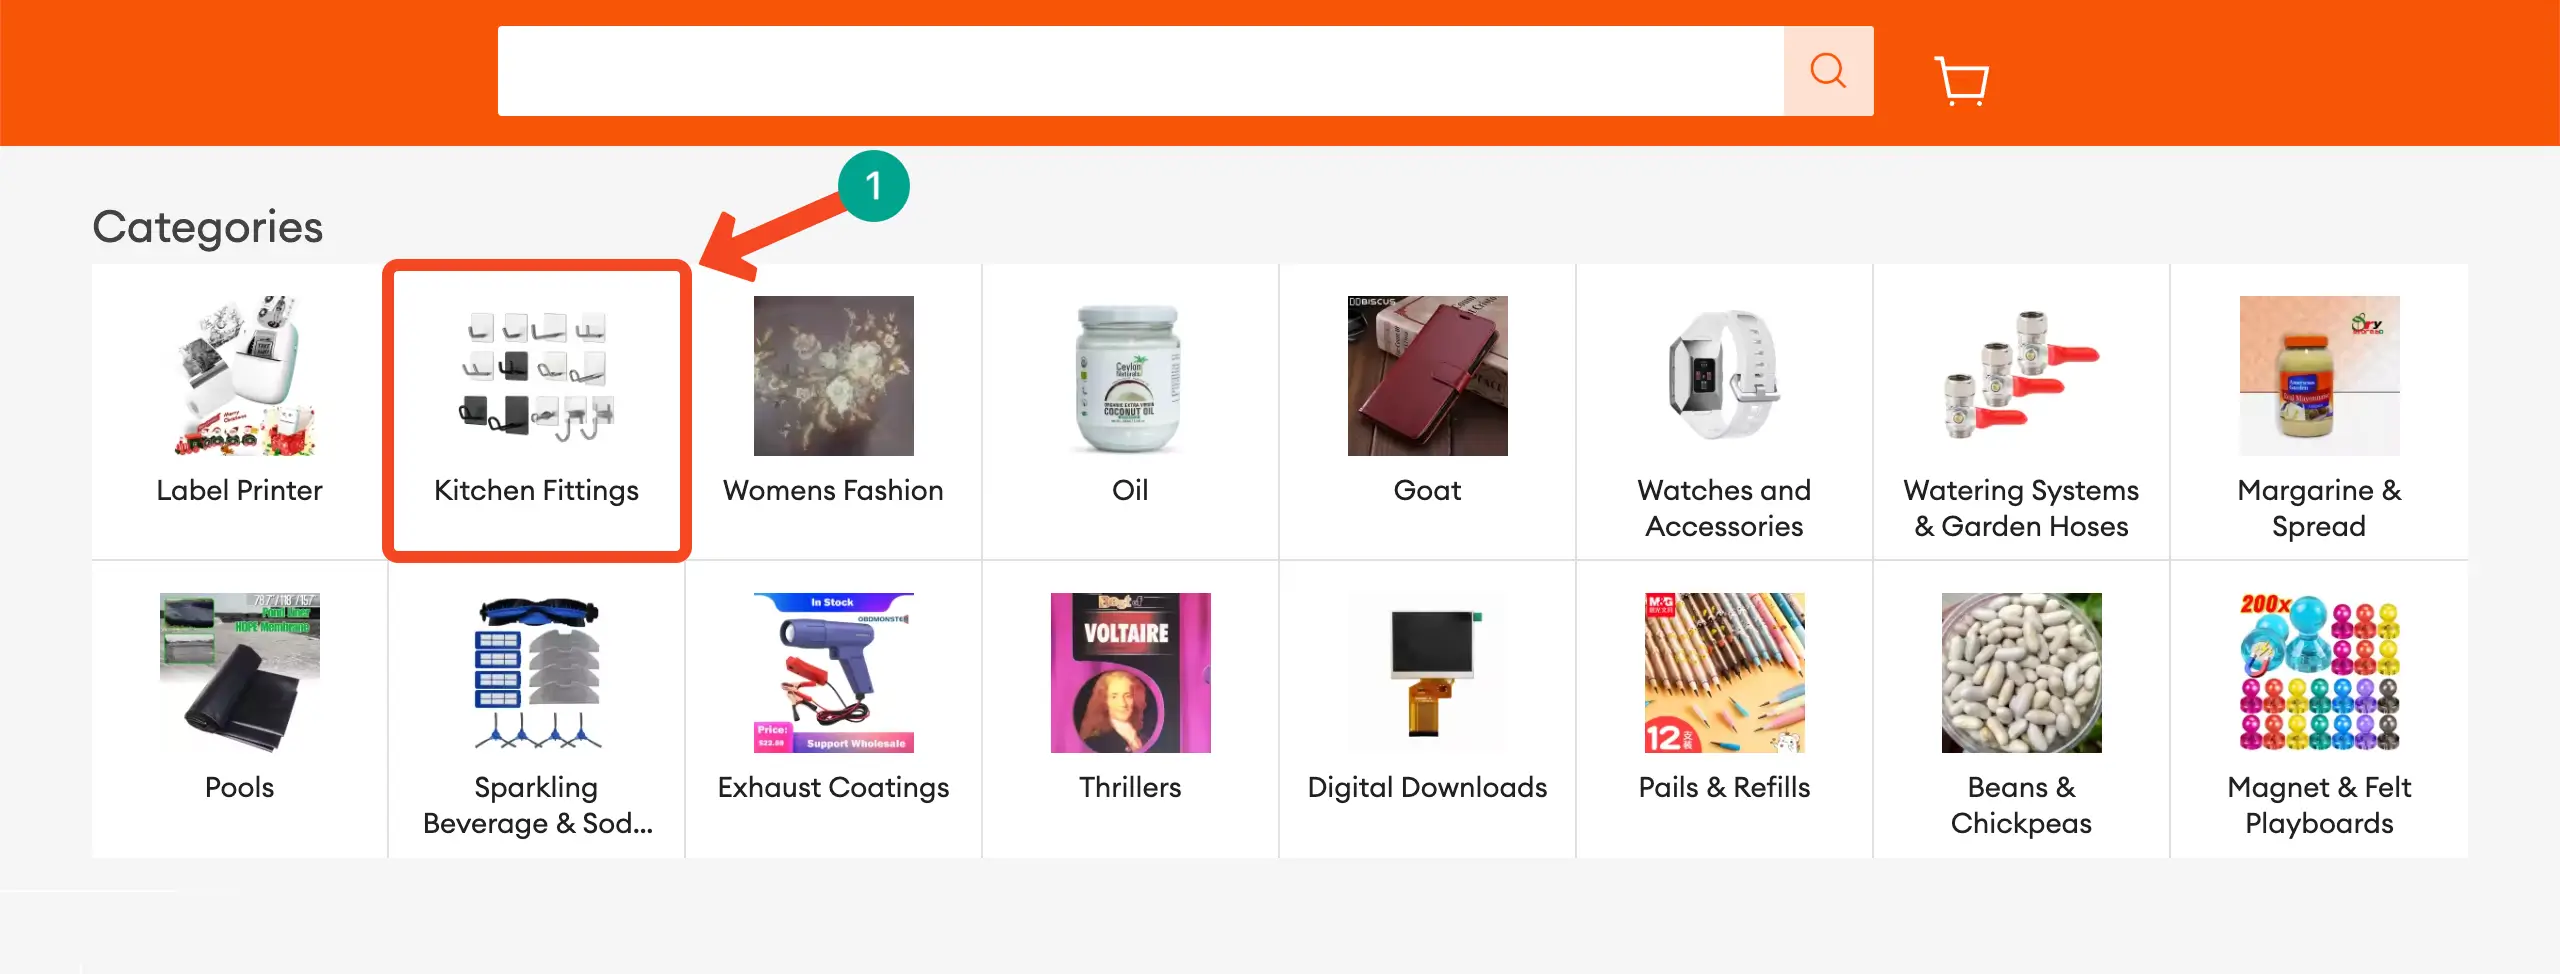Click the Label Printer category thumbnail
Viewport: 2560px width, 974px height.
coord(239,375)
